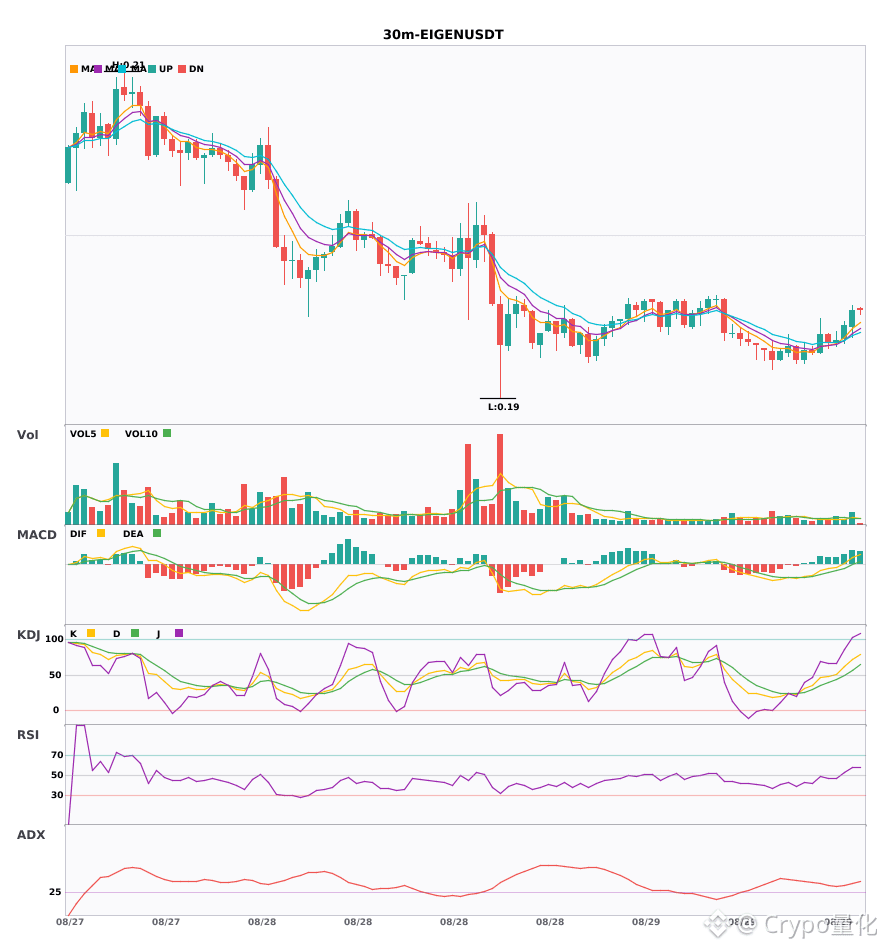Click the L:0.19 low price label
The height and width of the screenshot is (950, 885).
click(x=503, y=407)
